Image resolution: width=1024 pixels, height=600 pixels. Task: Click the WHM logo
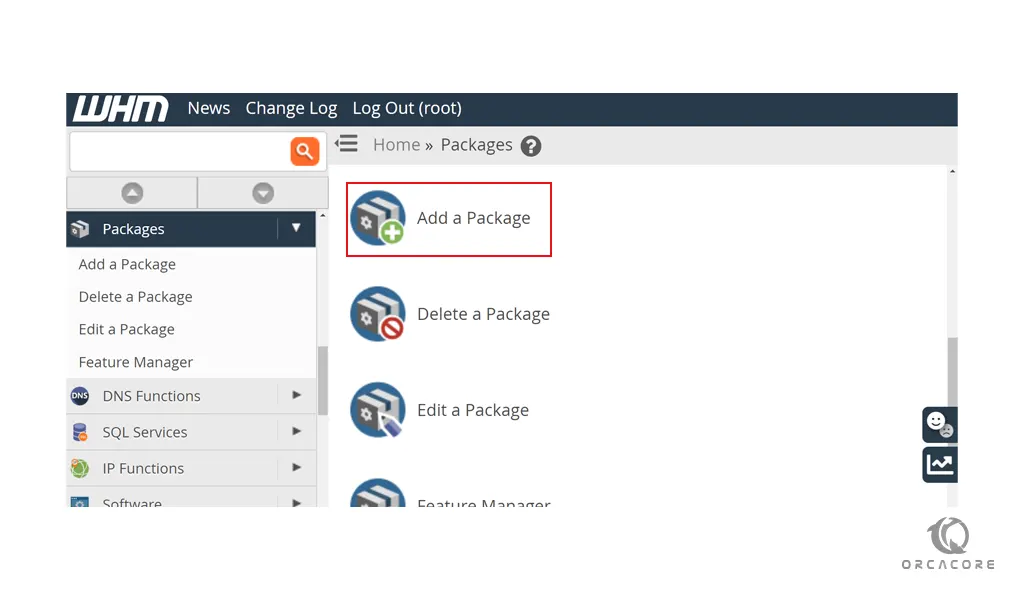[121, 108]
